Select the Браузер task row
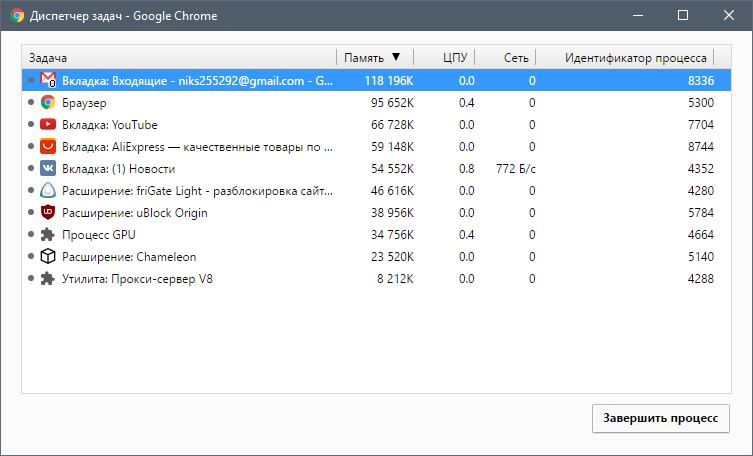 coord(376,102)
